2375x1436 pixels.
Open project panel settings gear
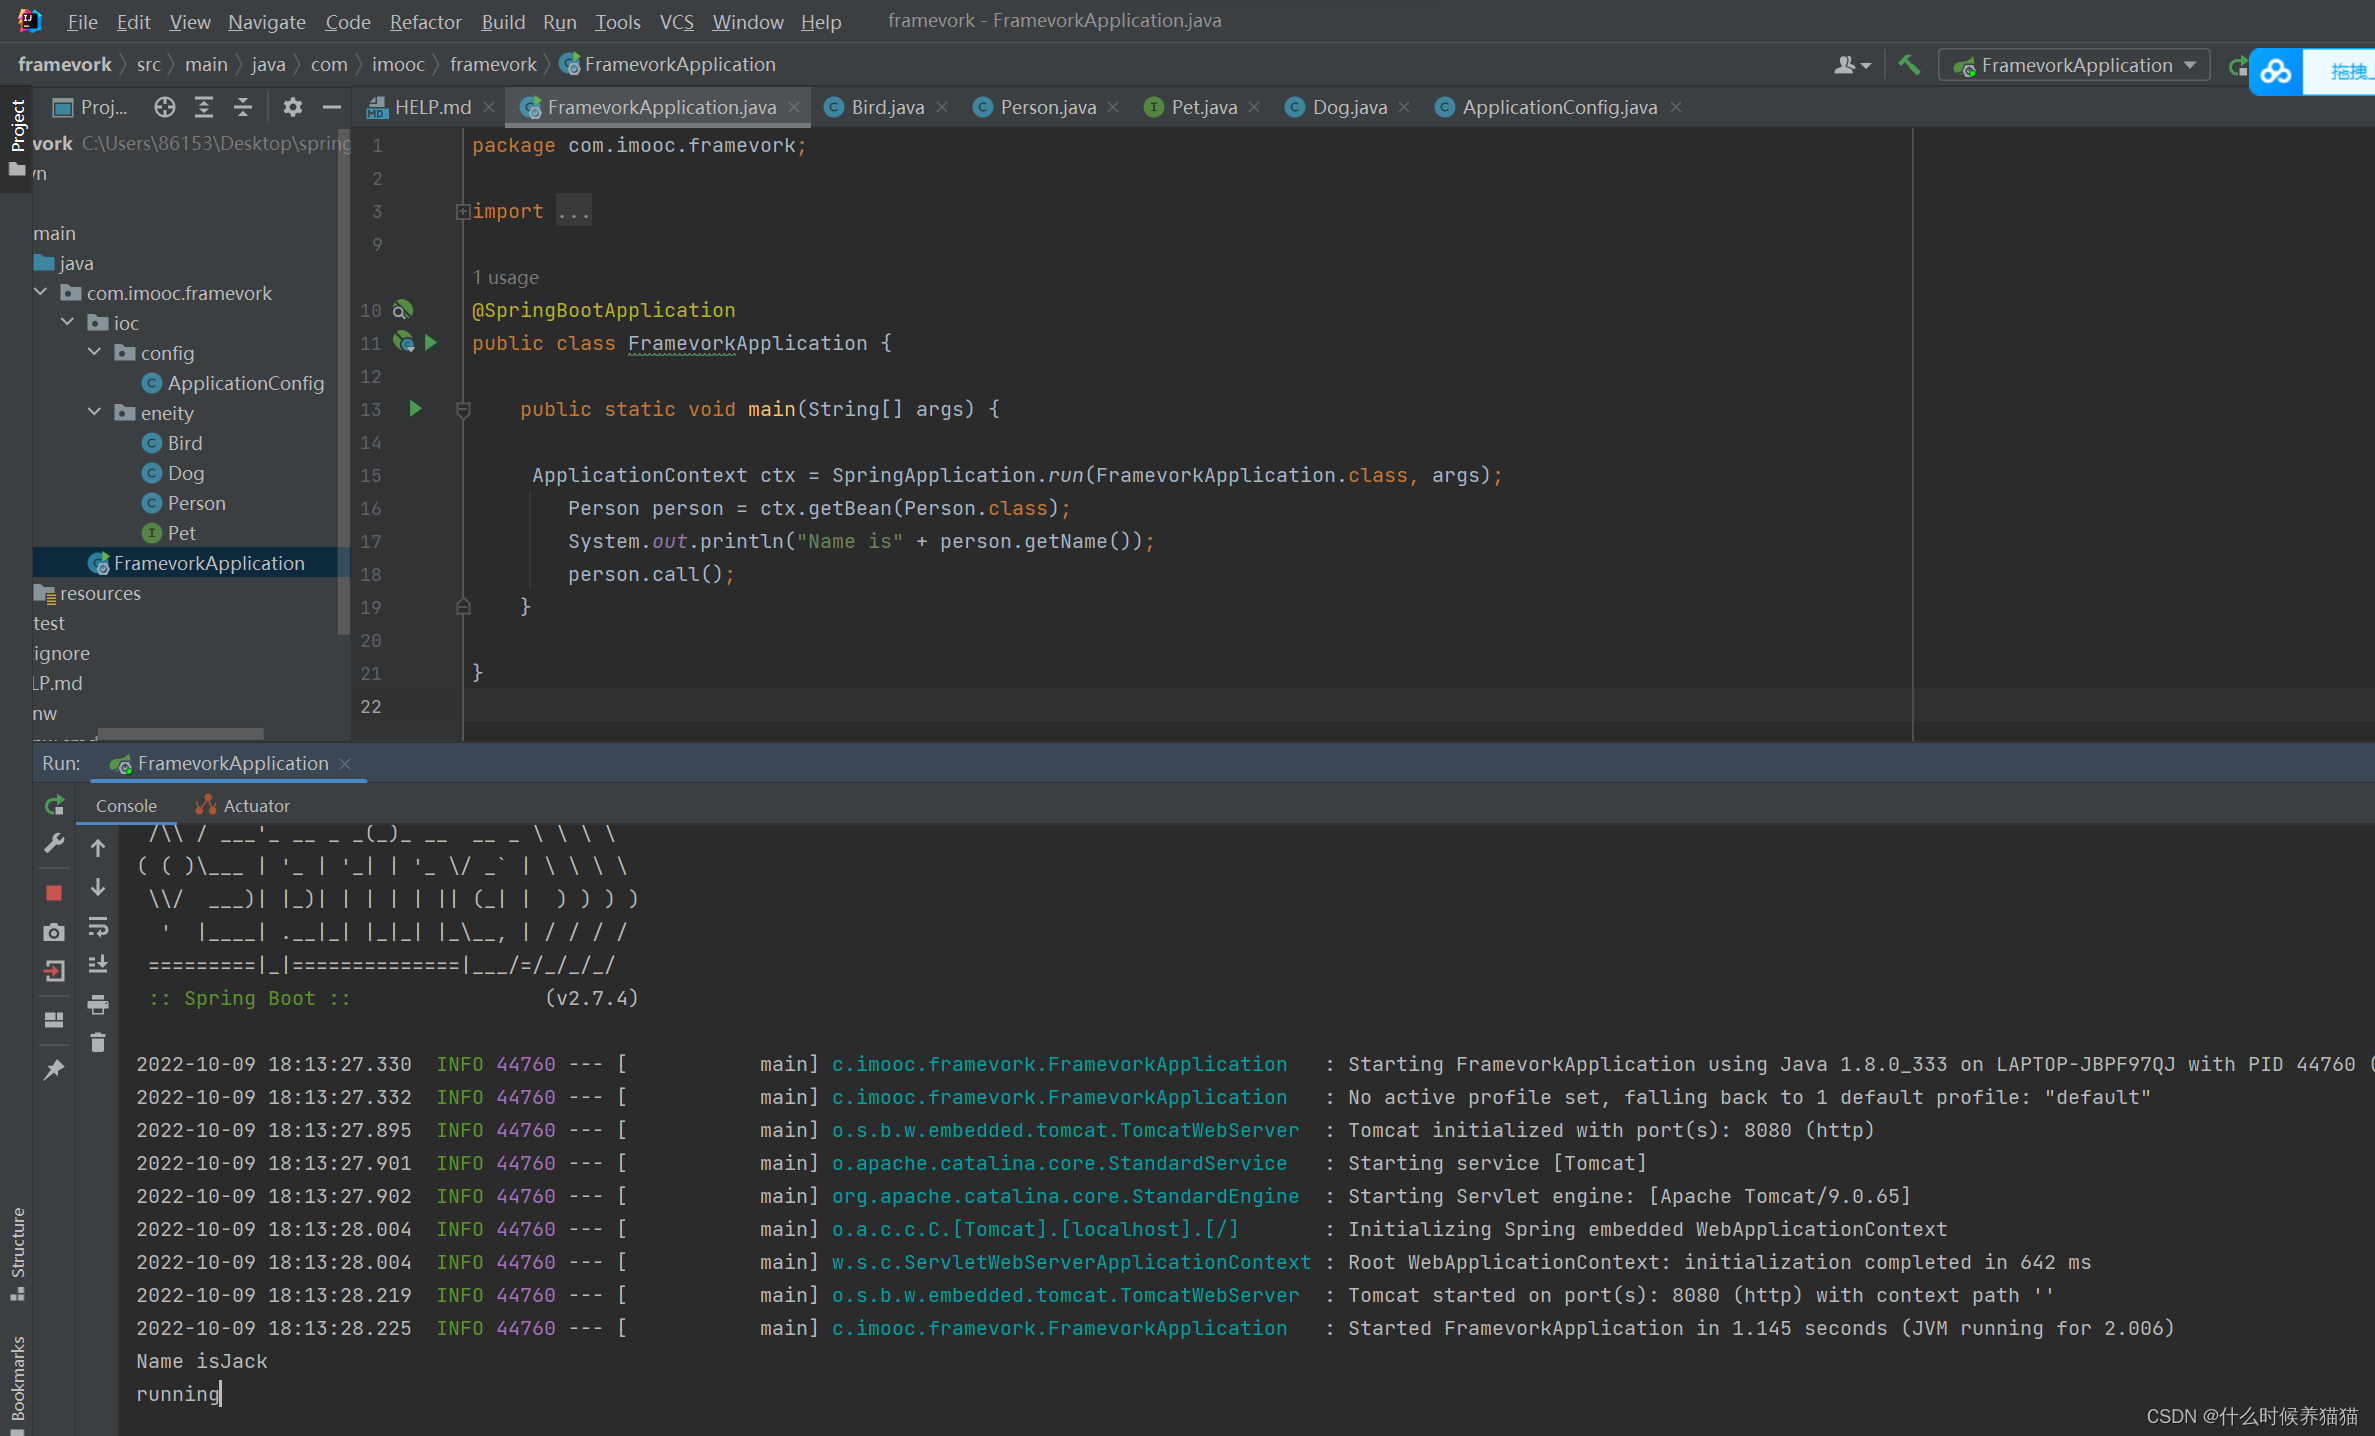(292, 107)
